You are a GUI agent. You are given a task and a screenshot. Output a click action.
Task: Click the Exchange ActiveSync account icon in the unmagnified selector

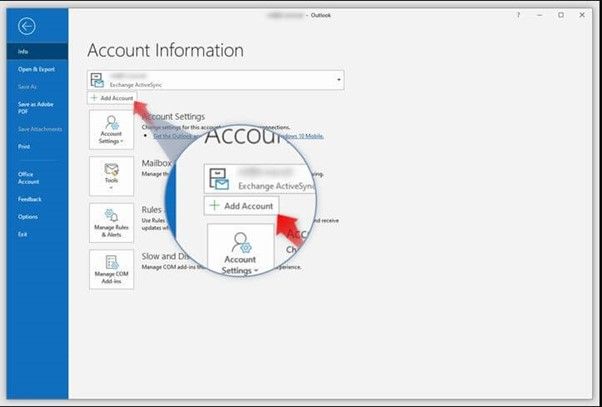97,80
